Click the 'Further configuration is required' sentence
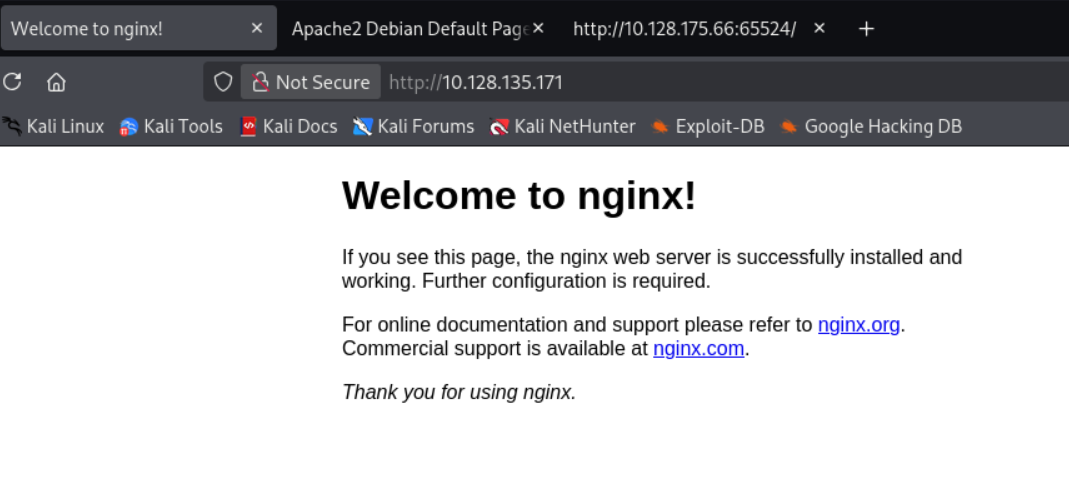Screen dimensions: 1069x499 pyautogui.click(x=567, y=281)
